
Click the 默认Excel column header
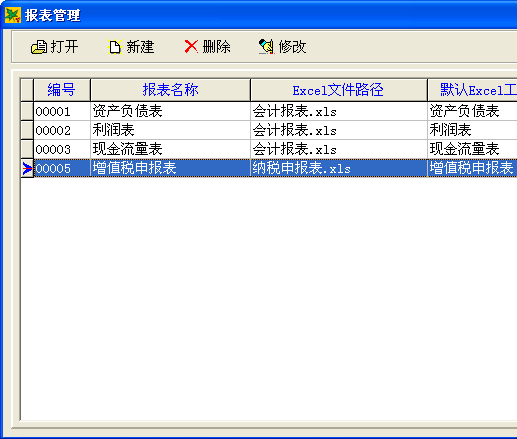point(472,90)
